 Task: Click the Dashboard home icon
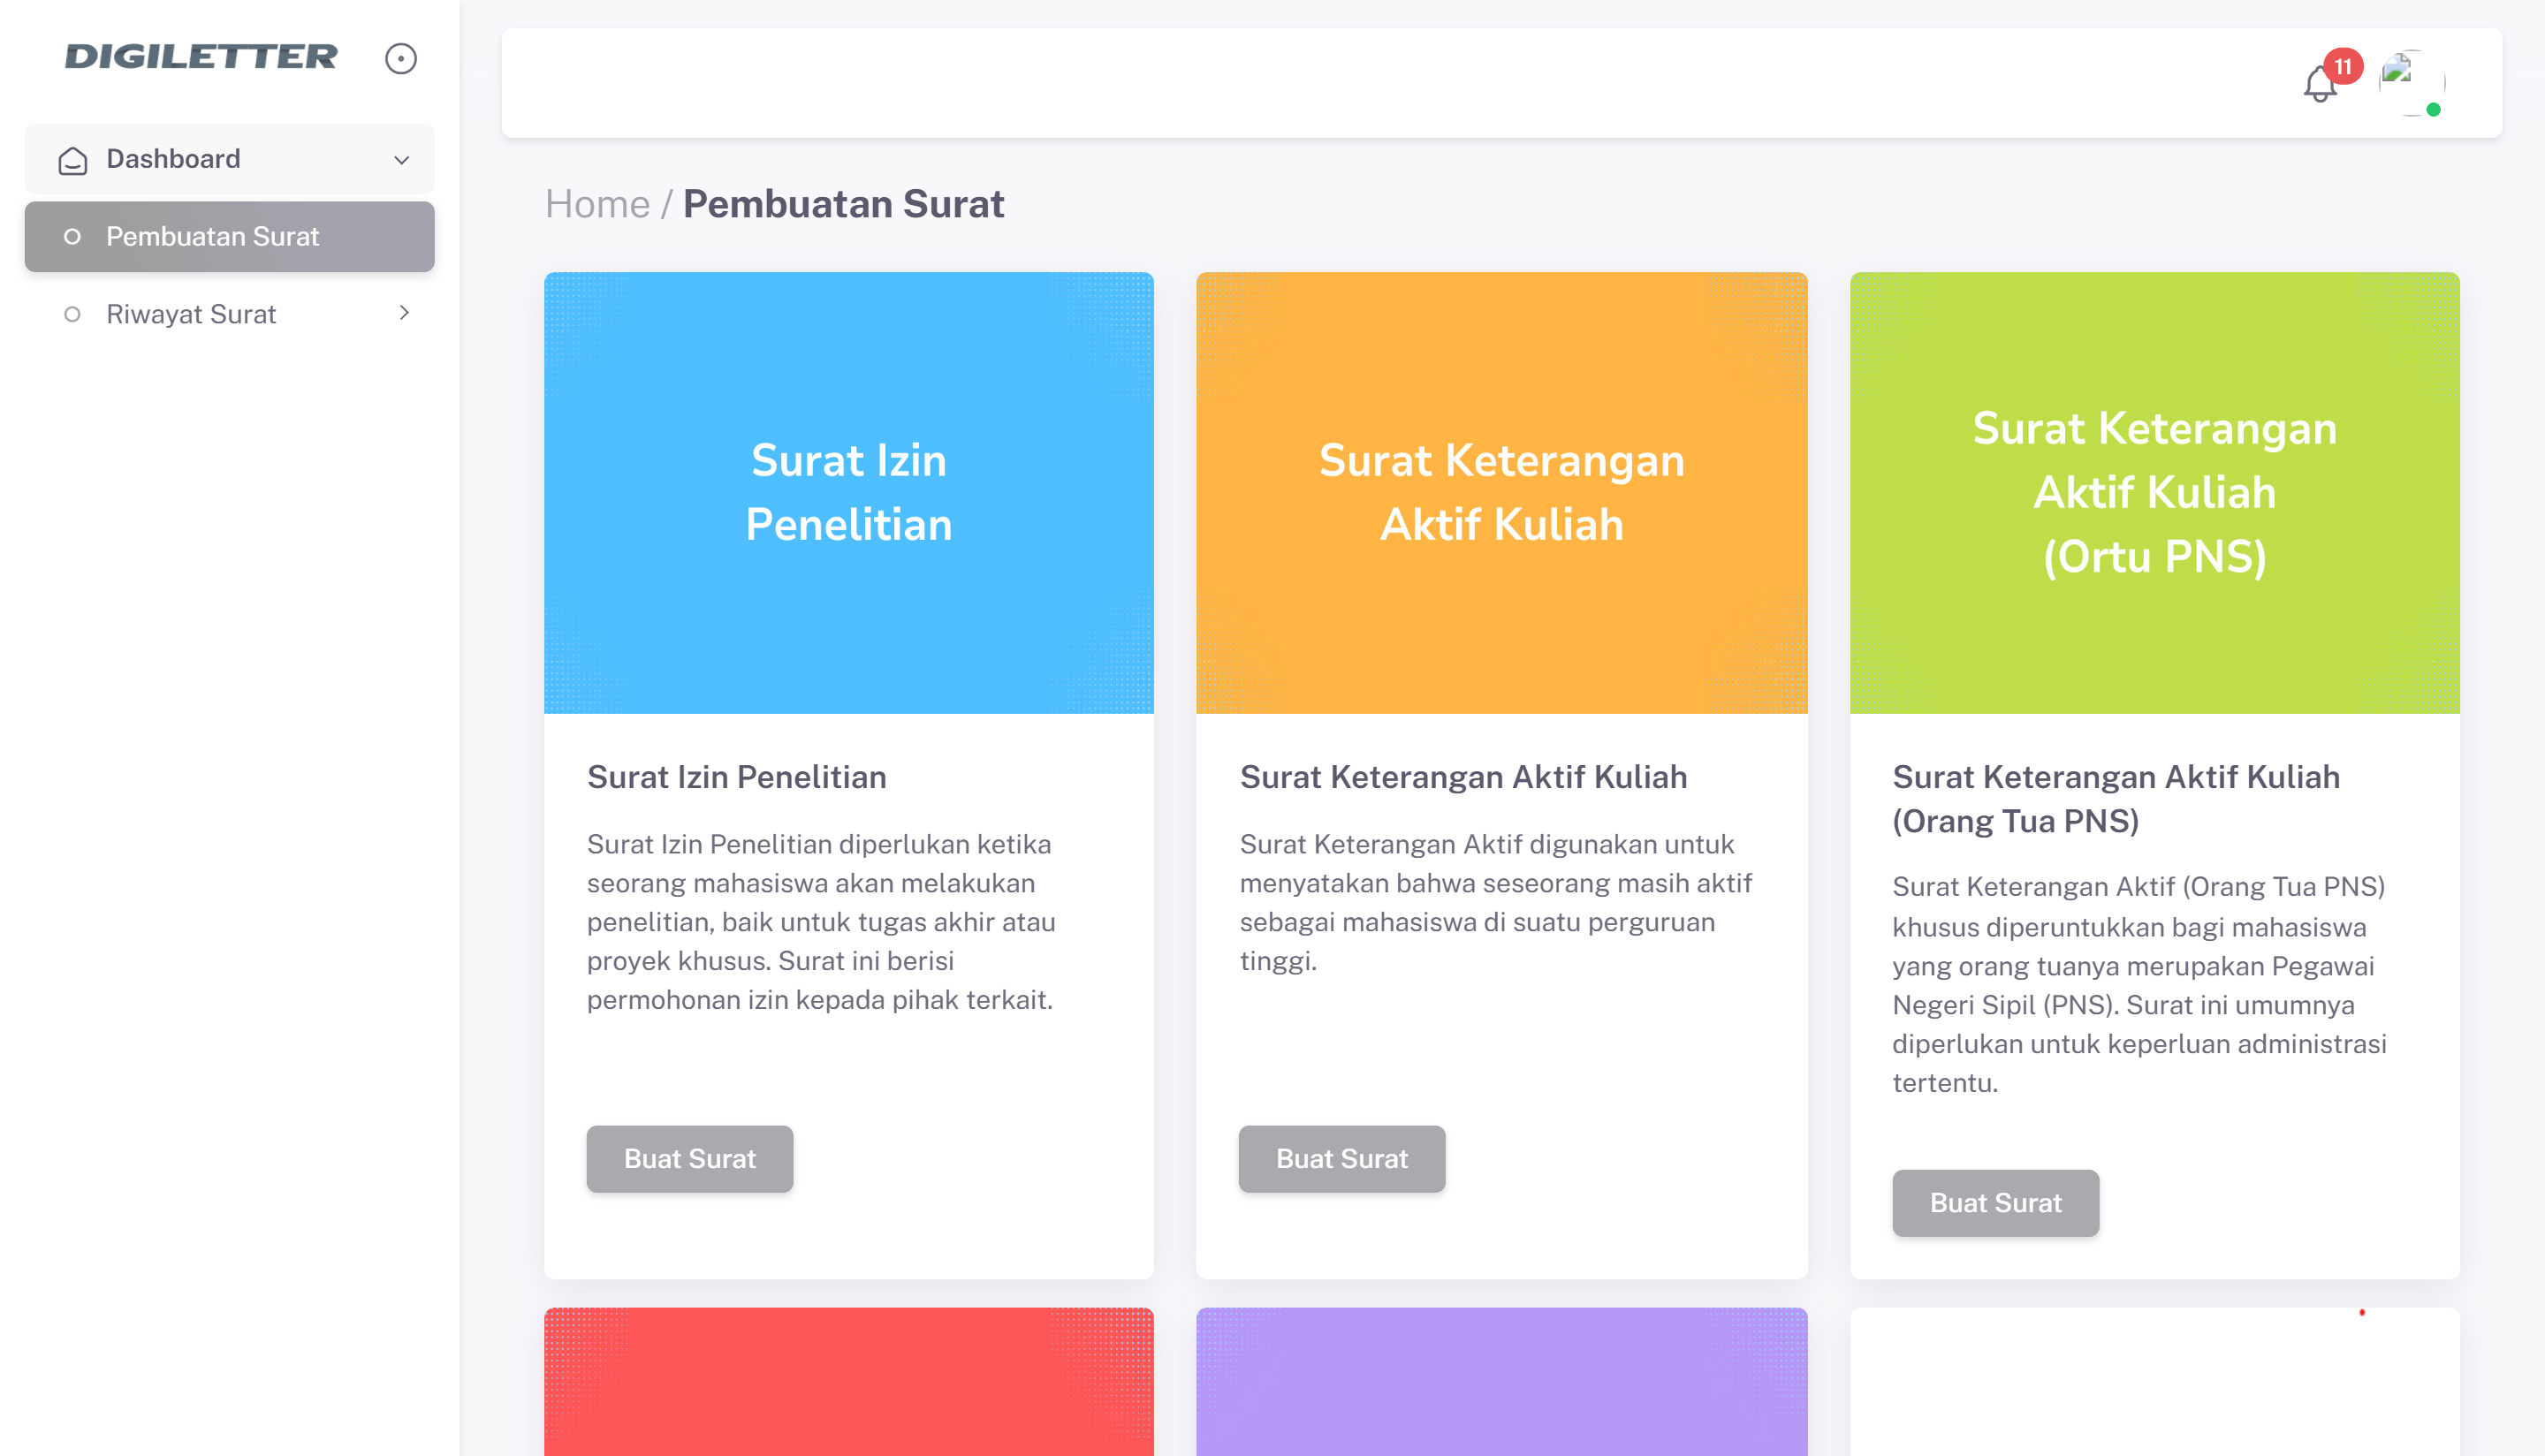point(72,160)
